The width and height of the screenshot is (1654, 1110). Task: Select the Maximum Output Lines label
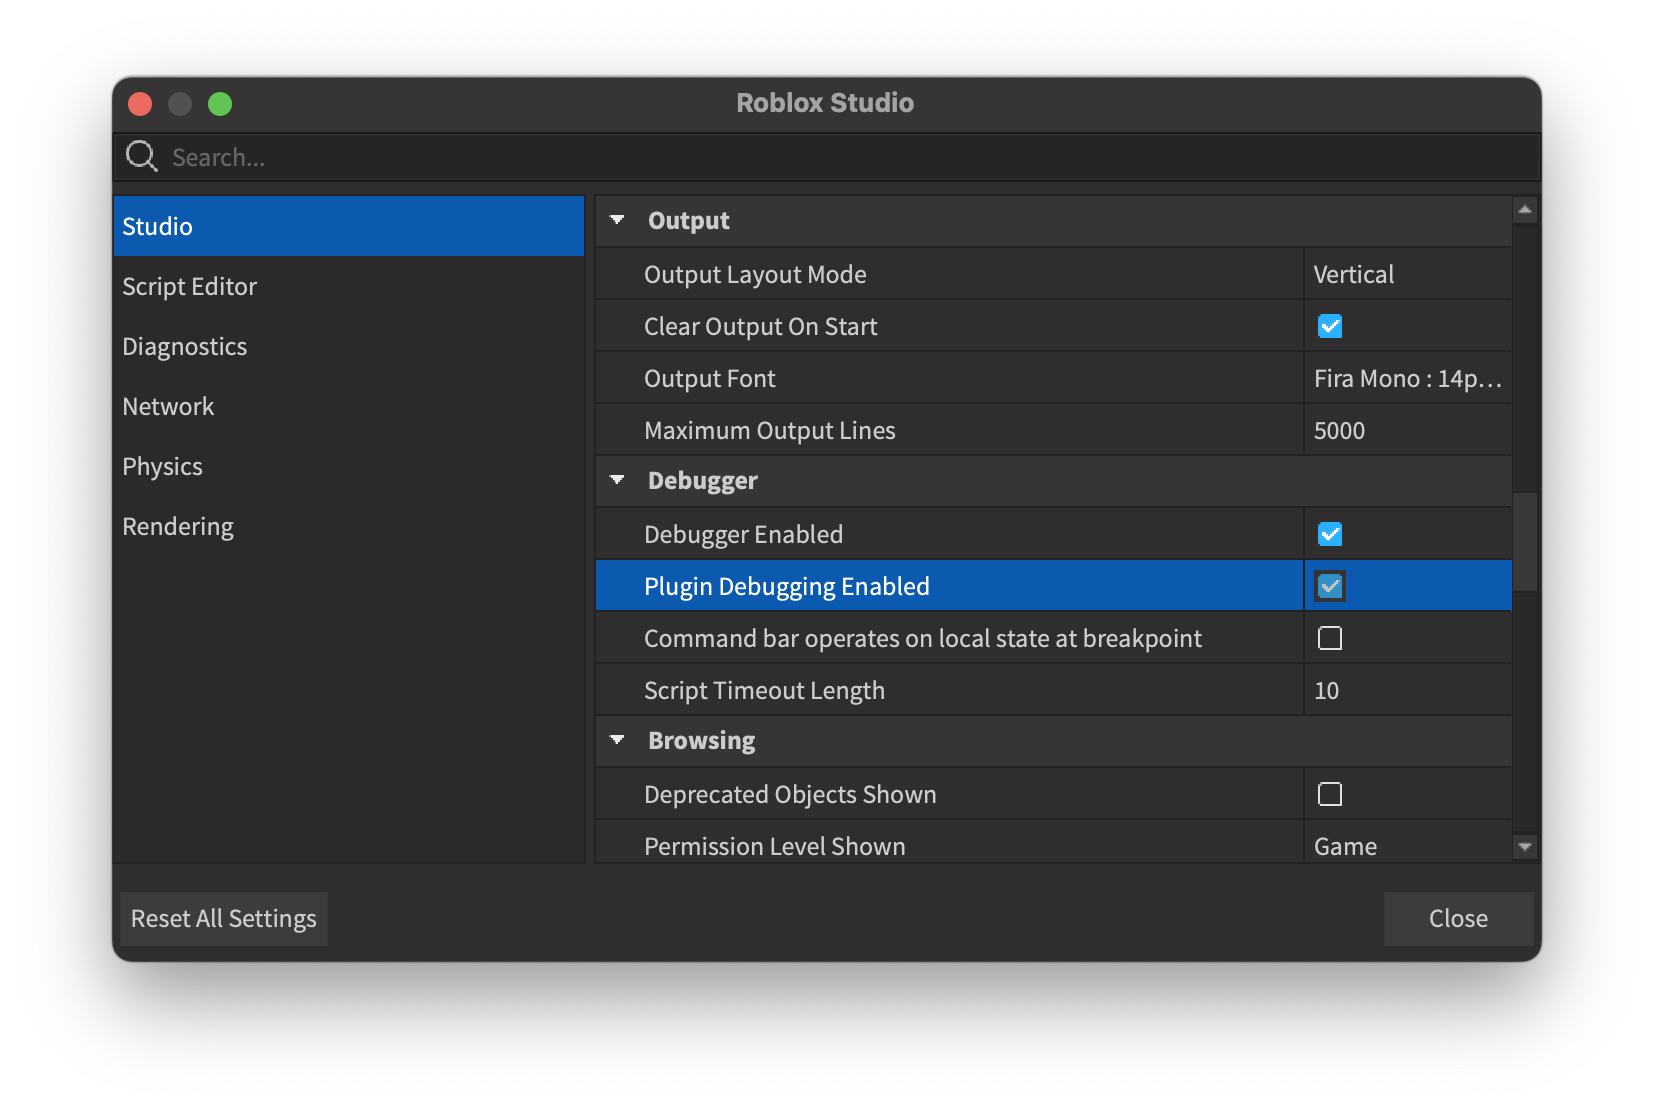click(x=770, y=430)
